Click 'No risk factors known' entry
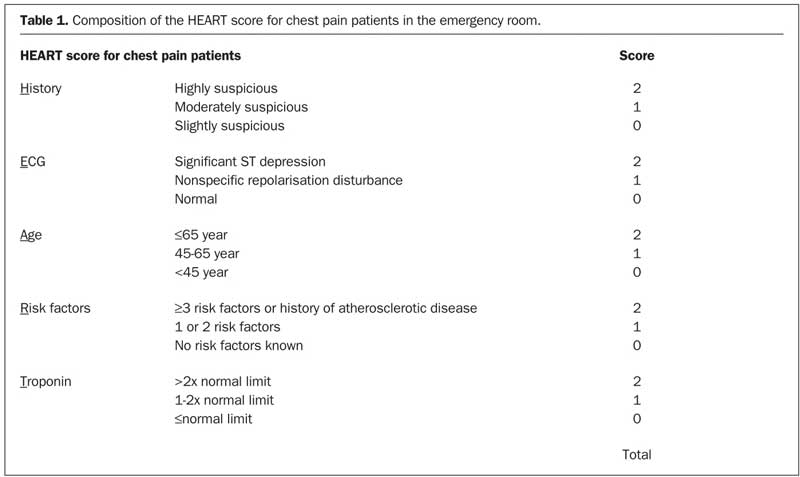The width and height of the screenshot is (800, 477). 239,345
